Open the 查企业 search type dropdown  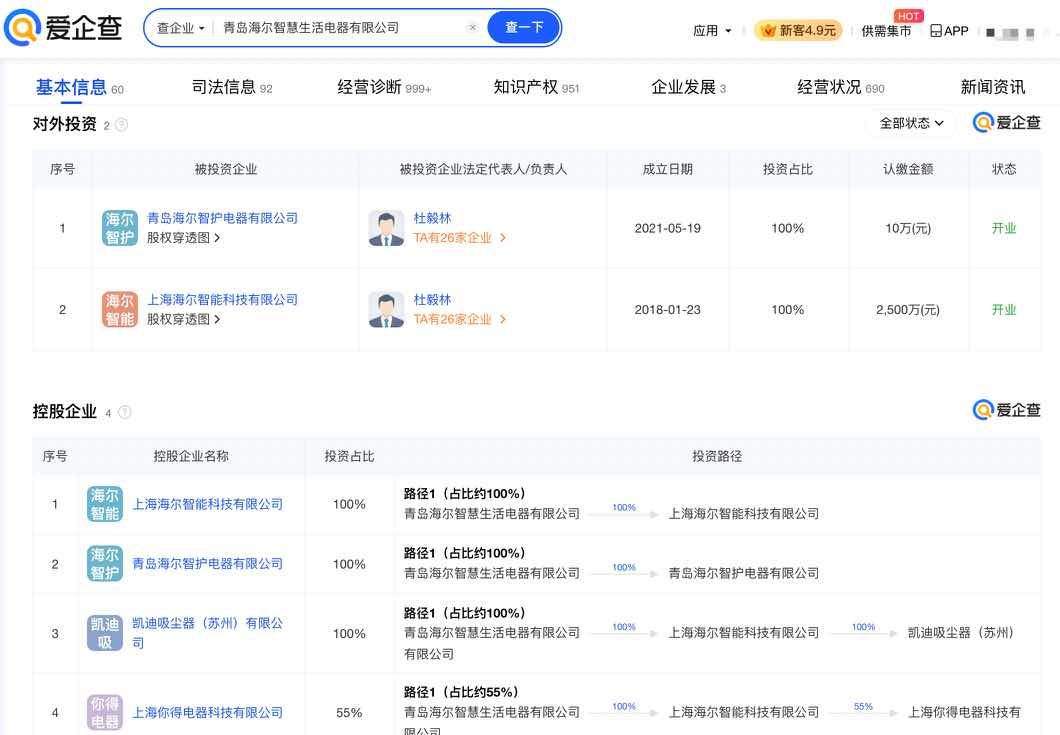(x=180, y=28)
